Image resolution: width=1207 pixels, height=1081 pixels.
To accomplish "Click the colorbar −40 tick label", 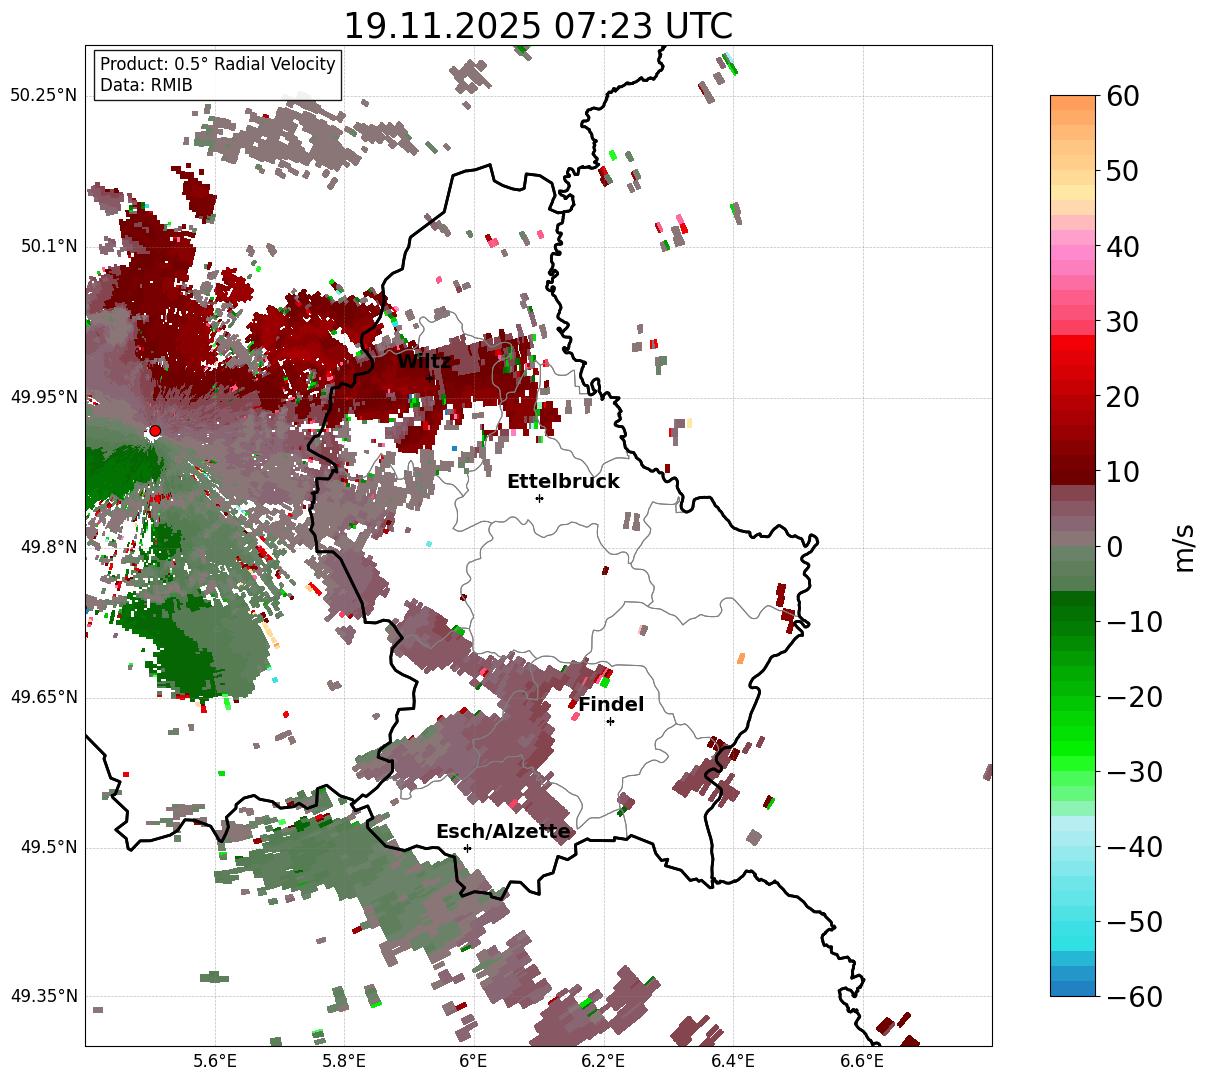I will click(x=1135, y=847).
